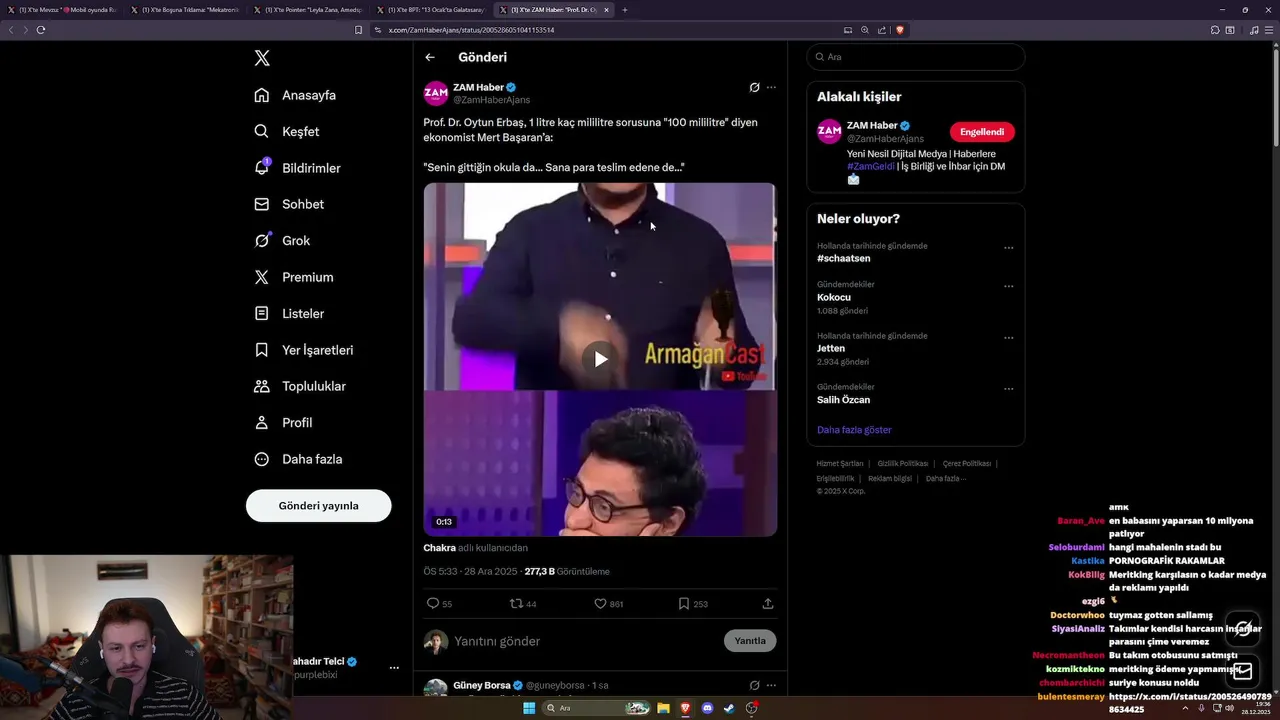Open more options for Jetten trend
The height and width of the screenshot is (720, 1280).
click(1008, 337)
